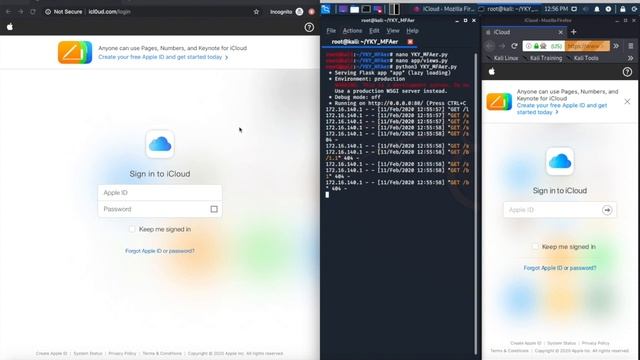Check Keep me signed in on left page
This screenshot has height=360, width=640.
tap(132, 229)
